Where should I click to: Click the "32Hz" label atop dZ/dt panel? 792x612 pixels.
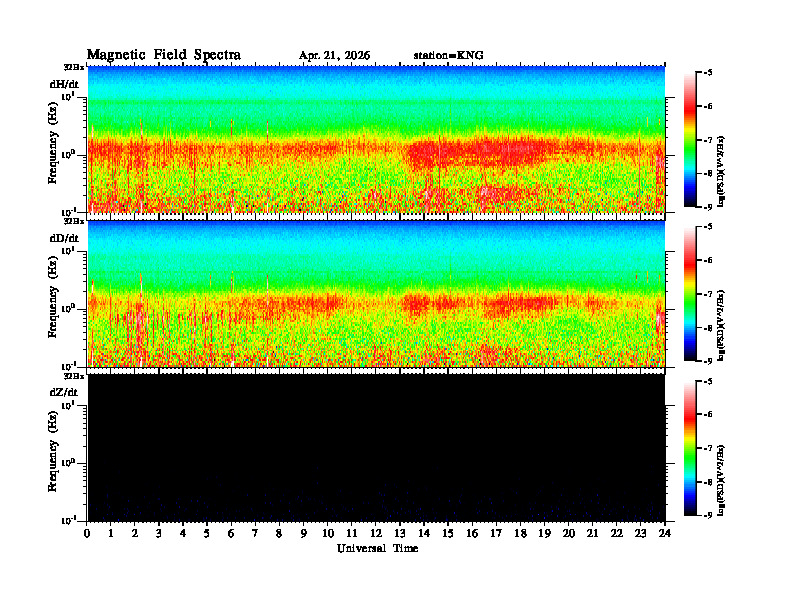[73, 376]
